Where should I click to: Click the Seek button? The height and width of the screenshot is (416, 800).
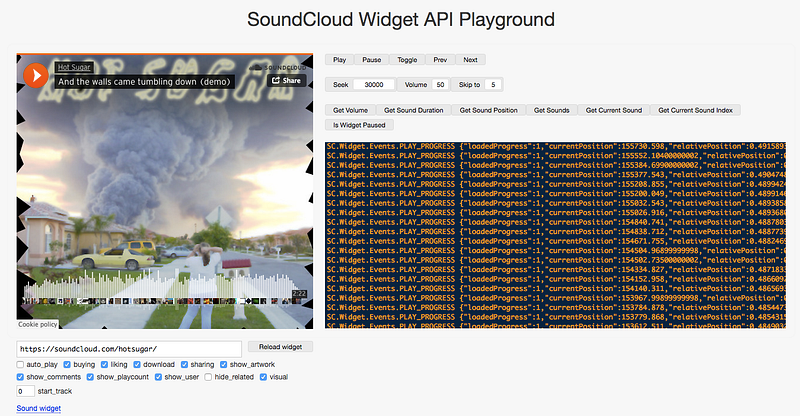tap(340, 85)
